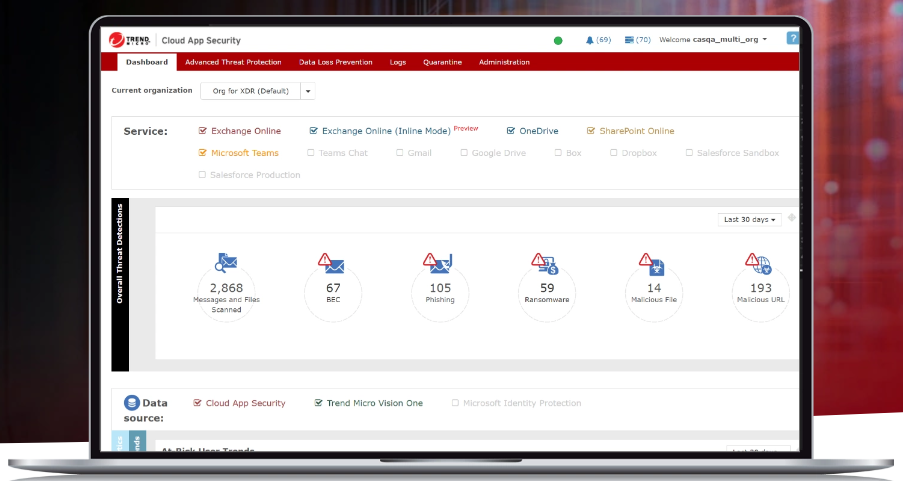Viewport: 903px width, 481px height.
Task: Toggle Cloud App Security data source checkbox
Action: point(197,403)
